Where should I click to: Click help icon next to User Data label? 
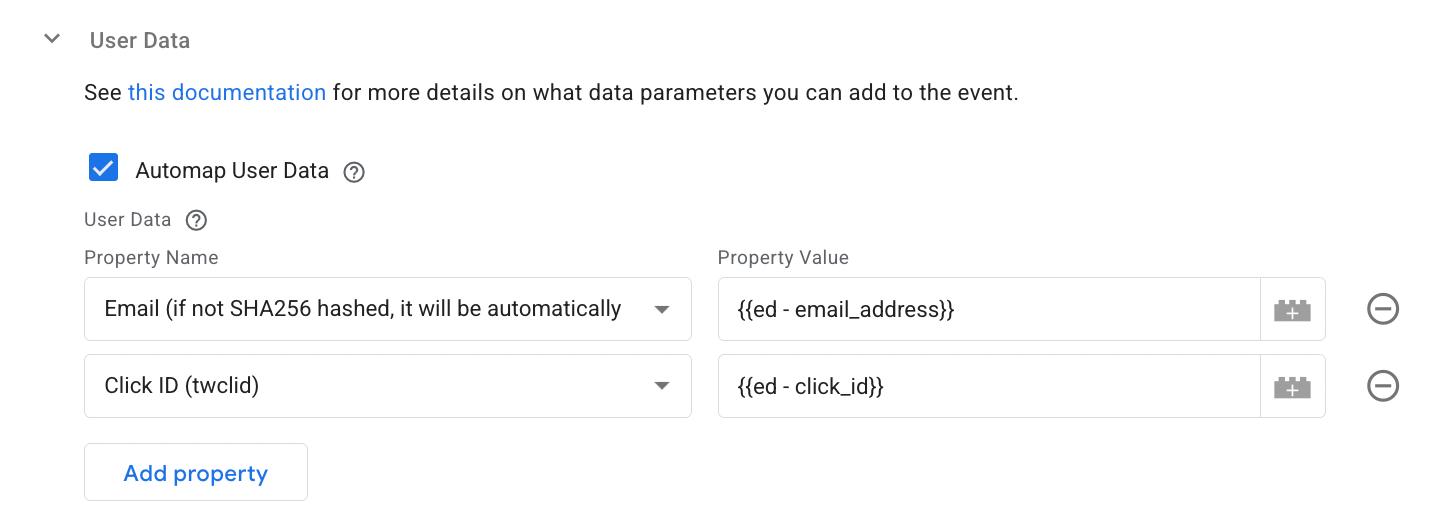pos(197,220)
